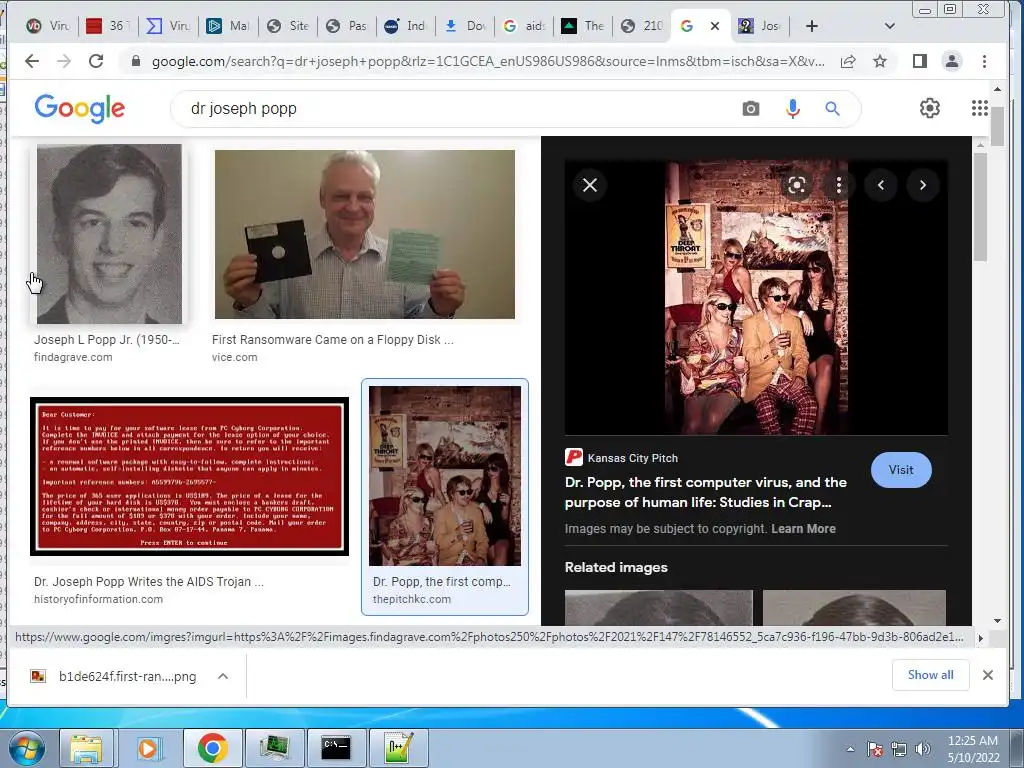The height and width of the screenshot is (768, 1024).
Task: Switch to the 'Jos' tab
Action: [x=760, y=26]
